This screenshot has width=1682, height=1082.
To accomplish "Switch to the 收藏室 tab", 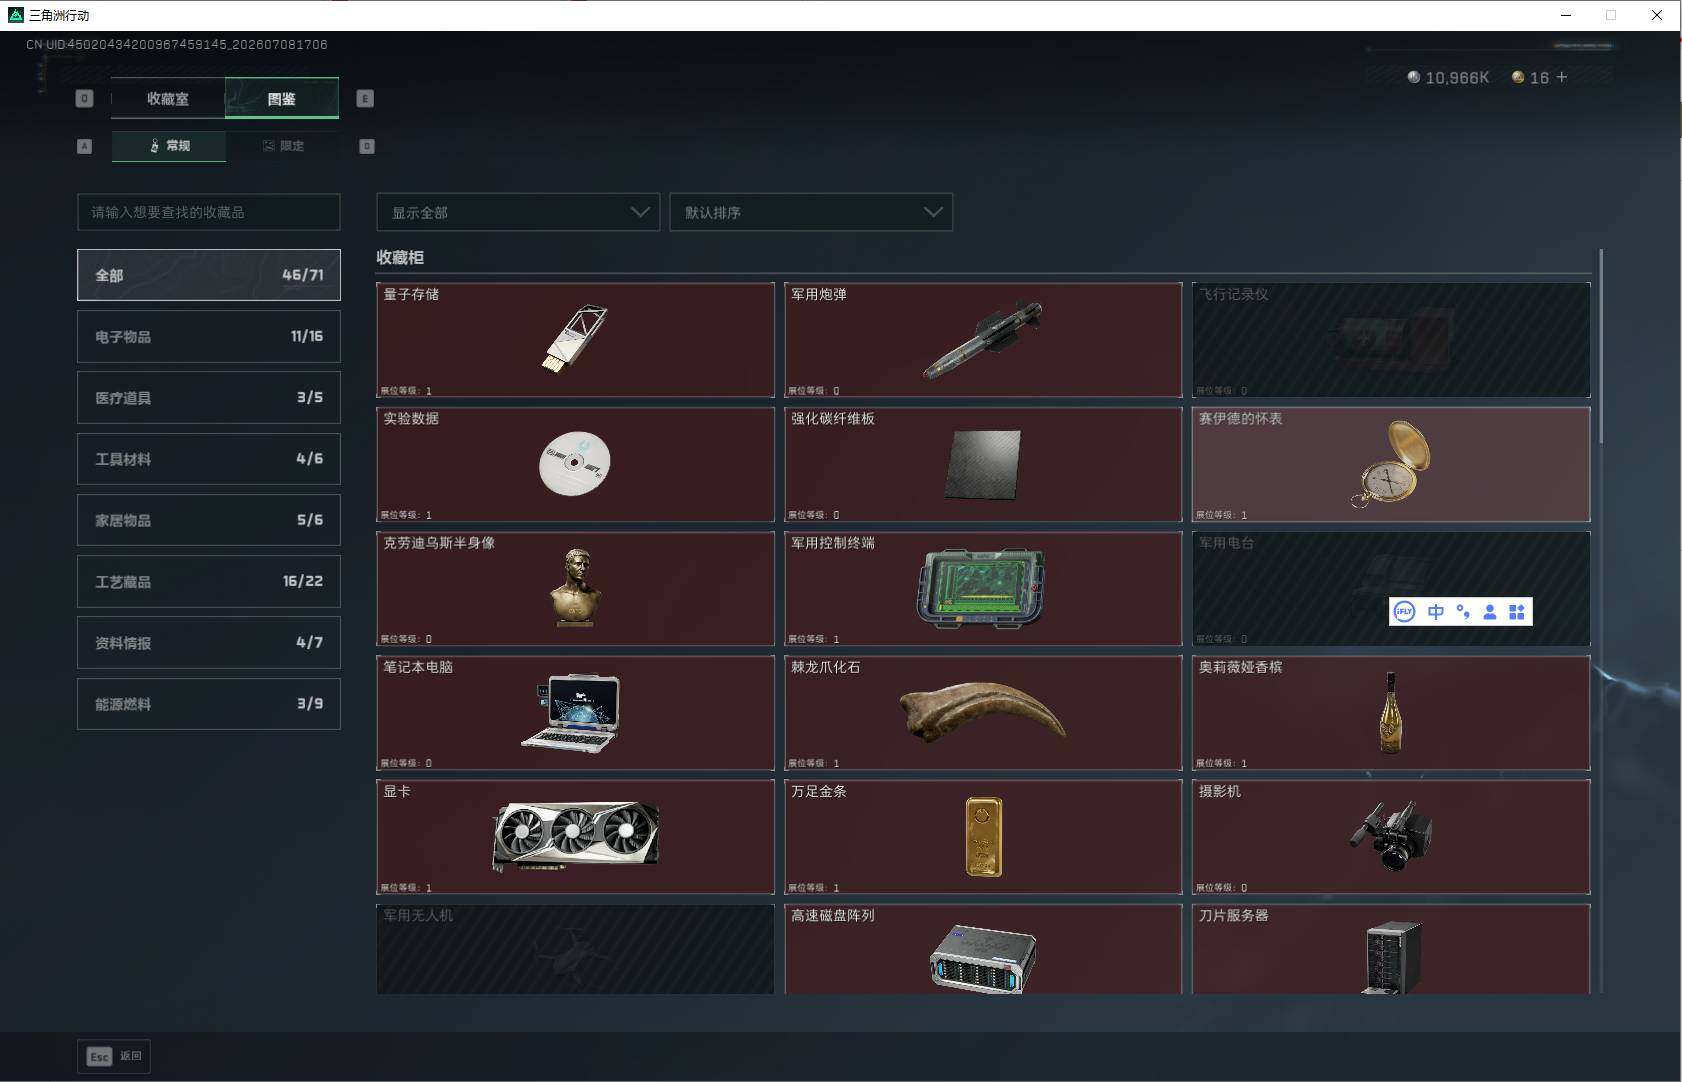I will [168, 98].
